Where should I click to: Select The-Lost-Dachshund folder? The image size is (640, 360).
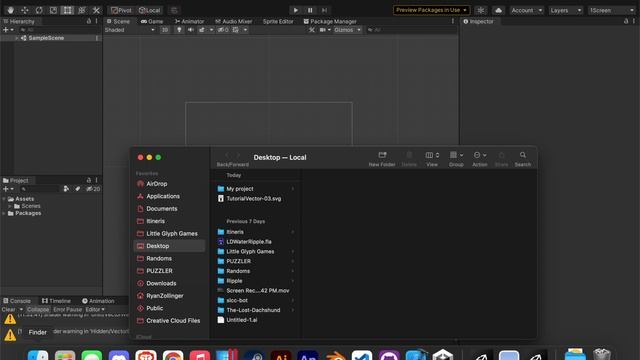(256, 310)
